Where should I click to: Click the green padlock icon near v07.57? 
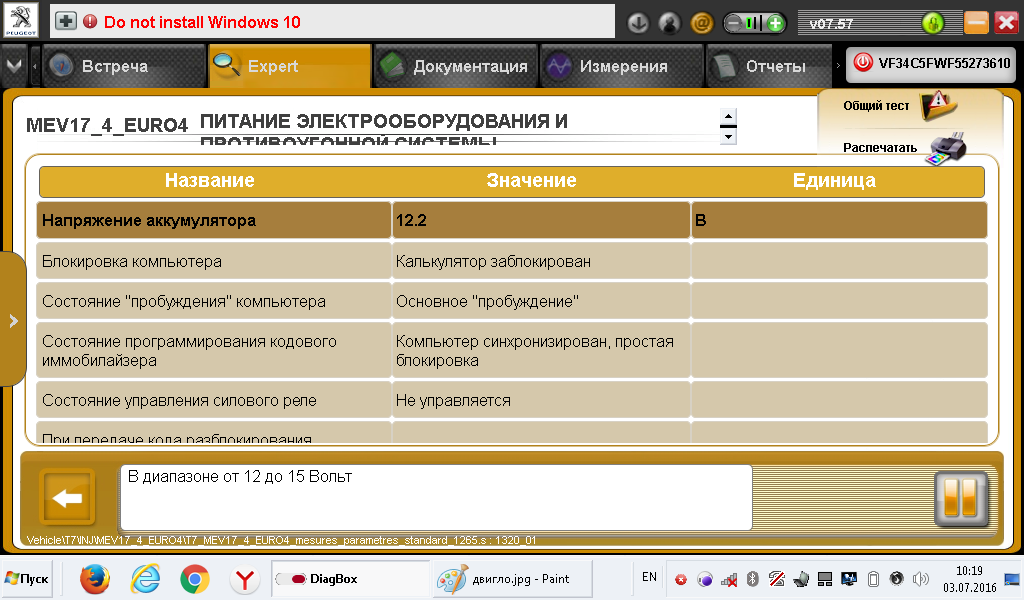(933, 24)
